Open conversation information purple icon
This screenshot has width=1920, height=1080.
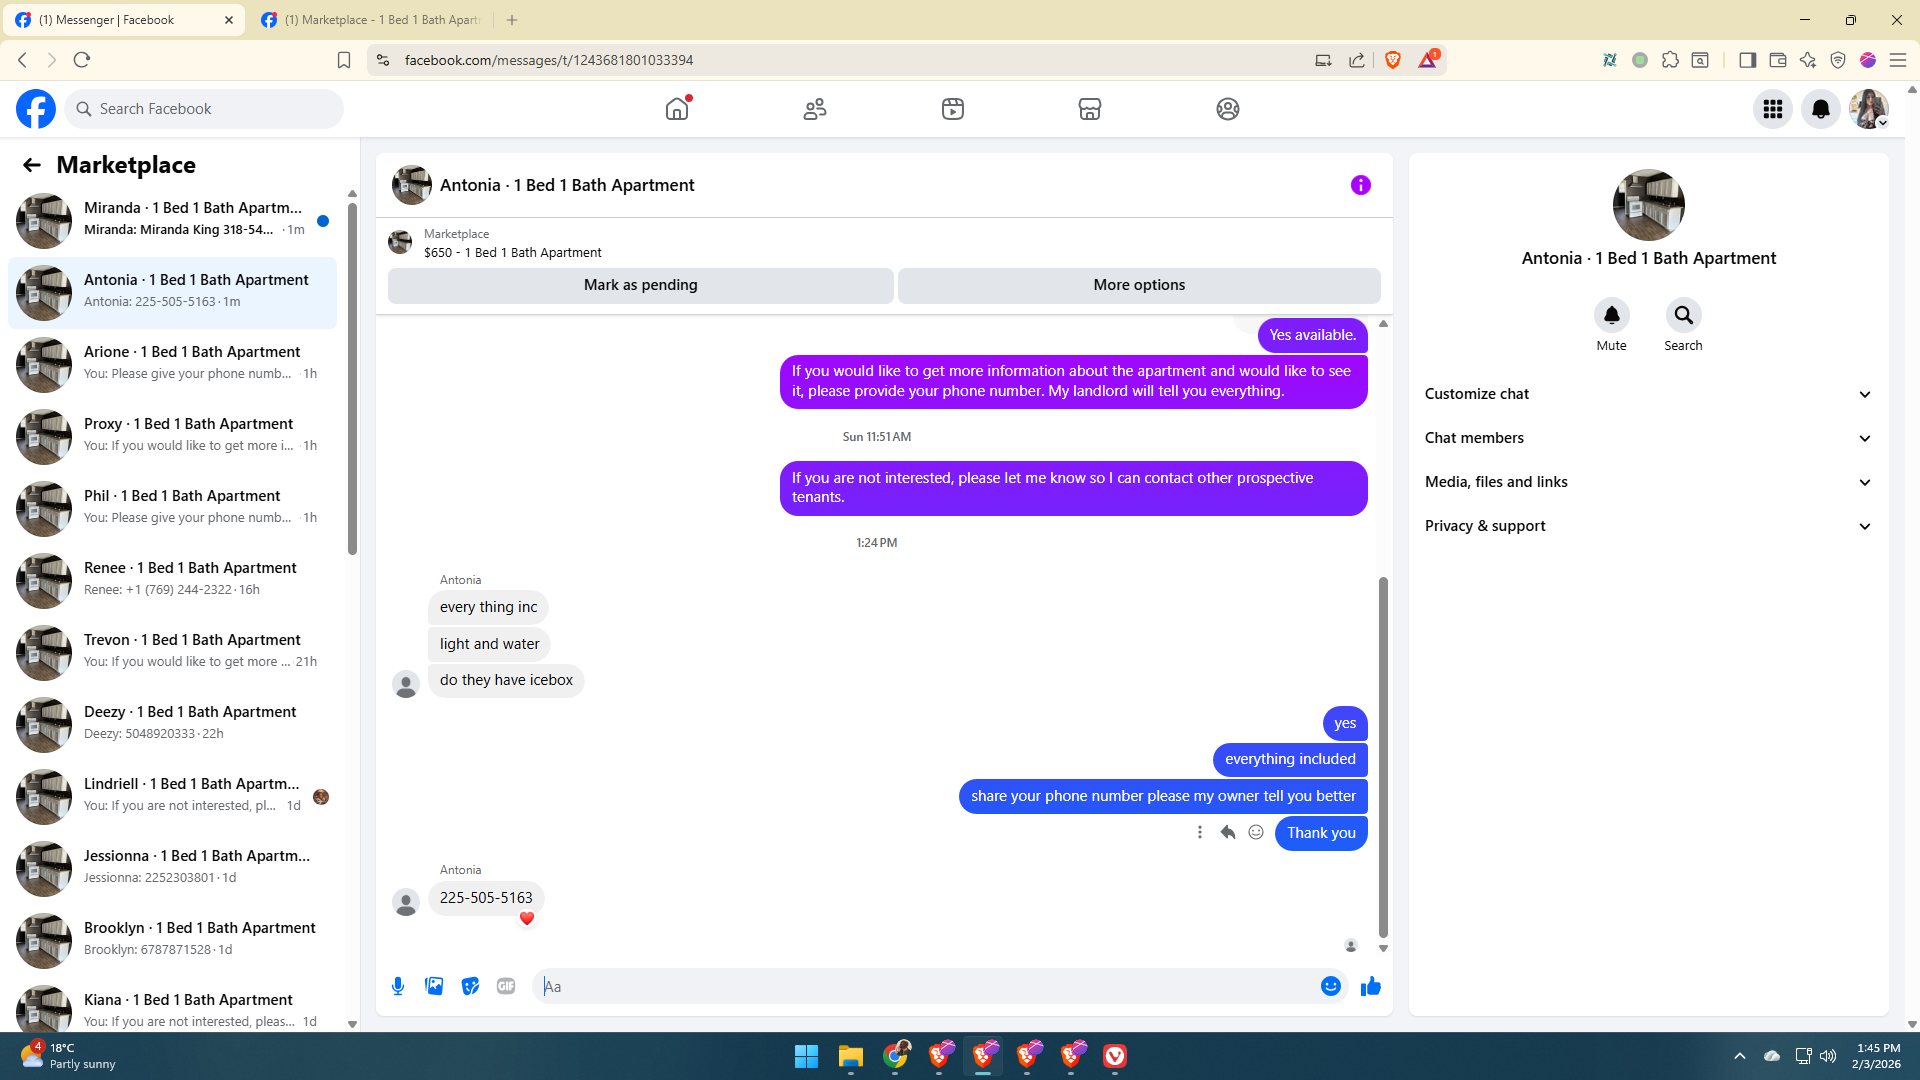coord(1360,185)
